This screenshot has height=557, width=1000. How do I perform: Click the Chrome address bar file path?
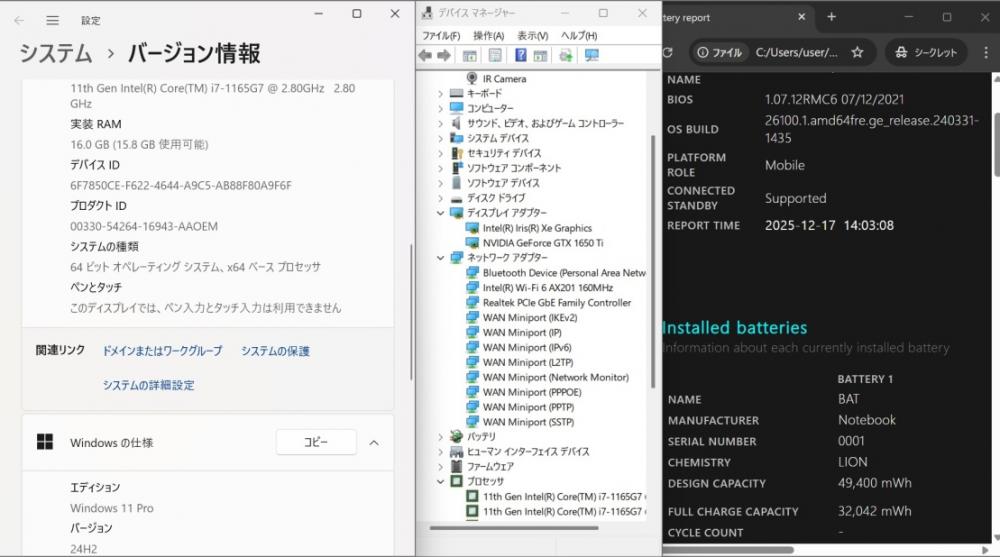tap(797, 52)
